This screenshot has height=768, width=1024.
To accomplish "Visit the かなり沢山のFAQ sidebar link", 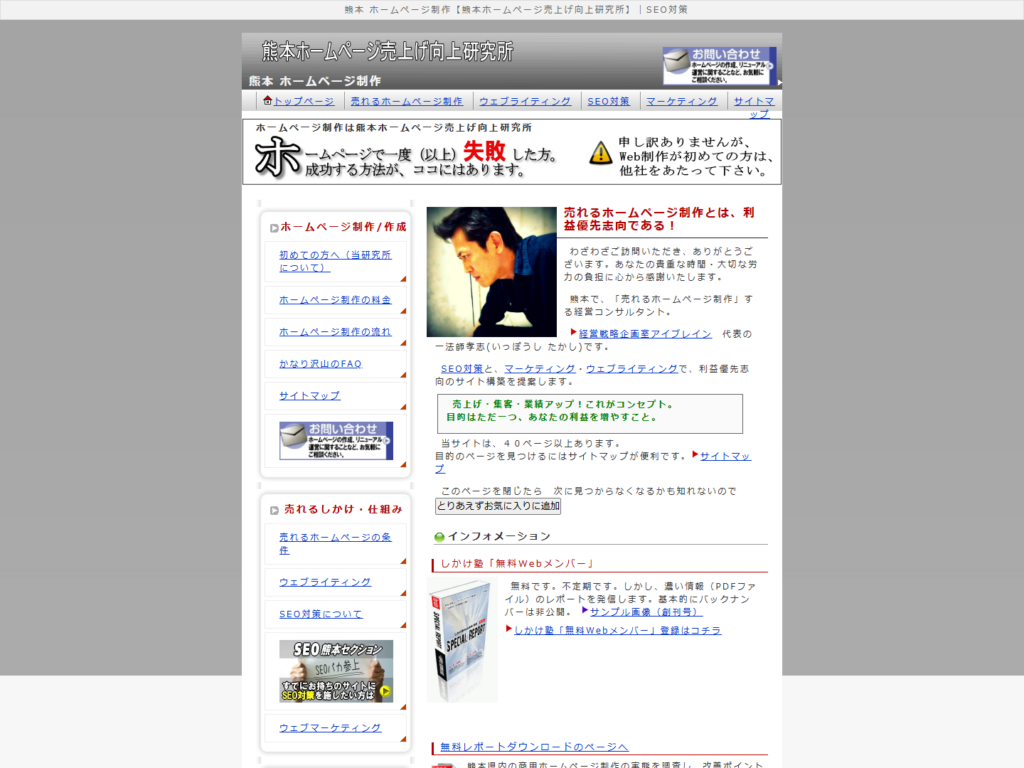I will pyautogui.click(x=320, y=364).
